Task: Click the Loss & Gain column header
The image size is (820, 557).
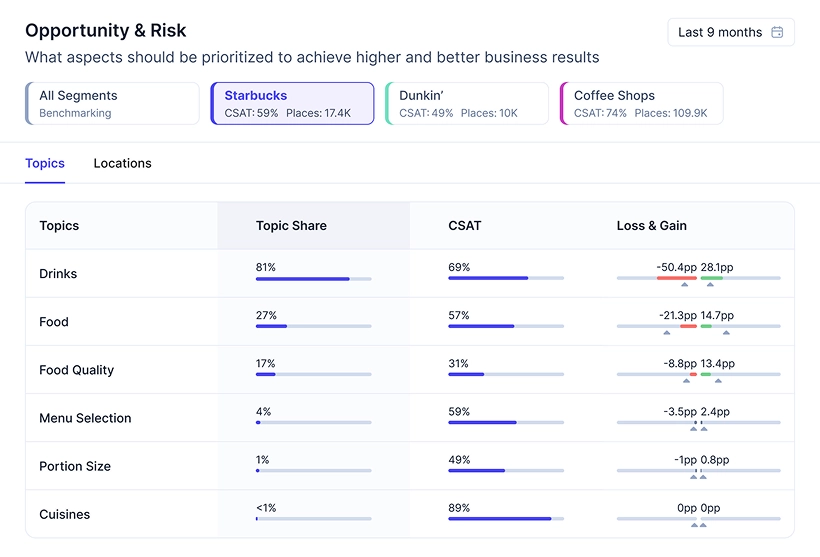Action: [x=651, y=226]
